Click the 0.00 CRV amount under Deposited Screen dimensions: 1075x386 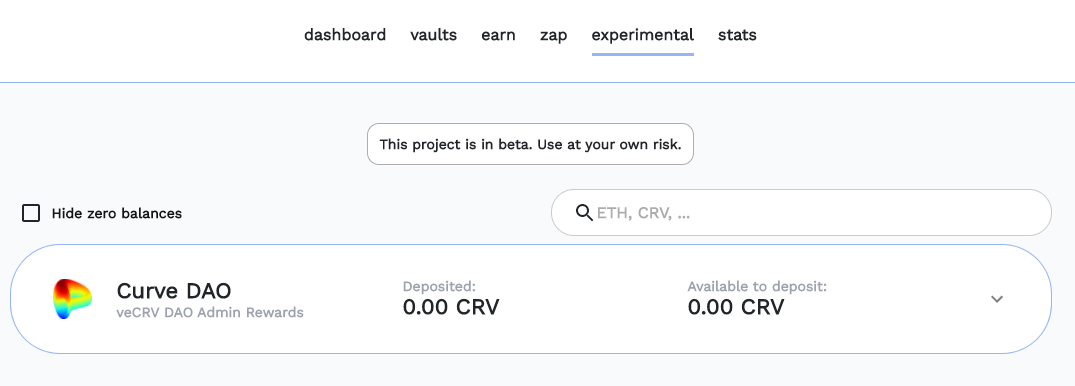(x=450, y=307)
